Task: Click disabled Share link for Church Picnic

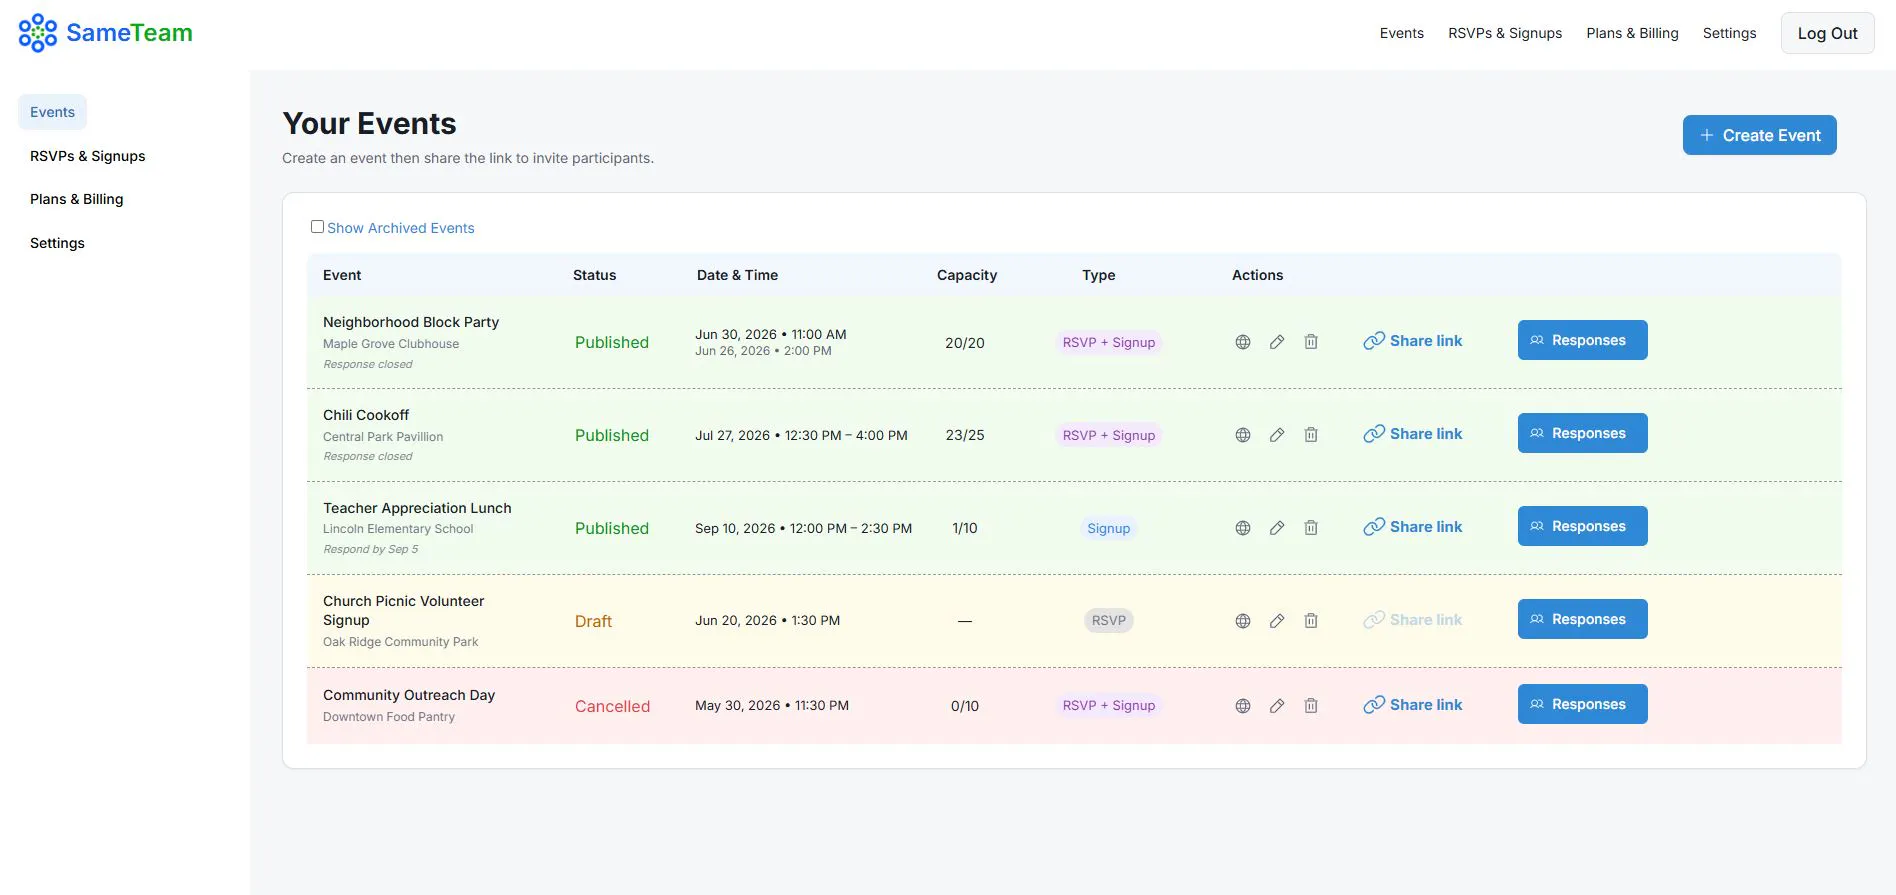Action: (1412, 620)
